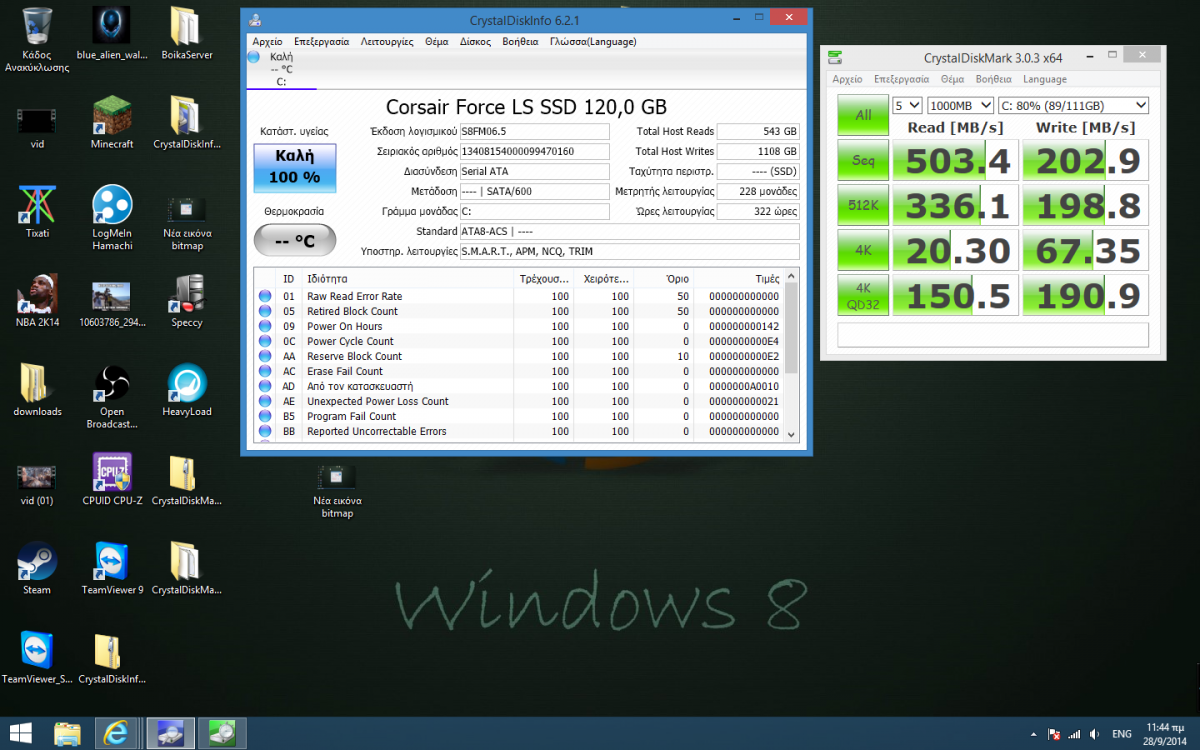
Task: Switch to CrystalDiskMark via its taskbar icon
Action: pos(222,733)
